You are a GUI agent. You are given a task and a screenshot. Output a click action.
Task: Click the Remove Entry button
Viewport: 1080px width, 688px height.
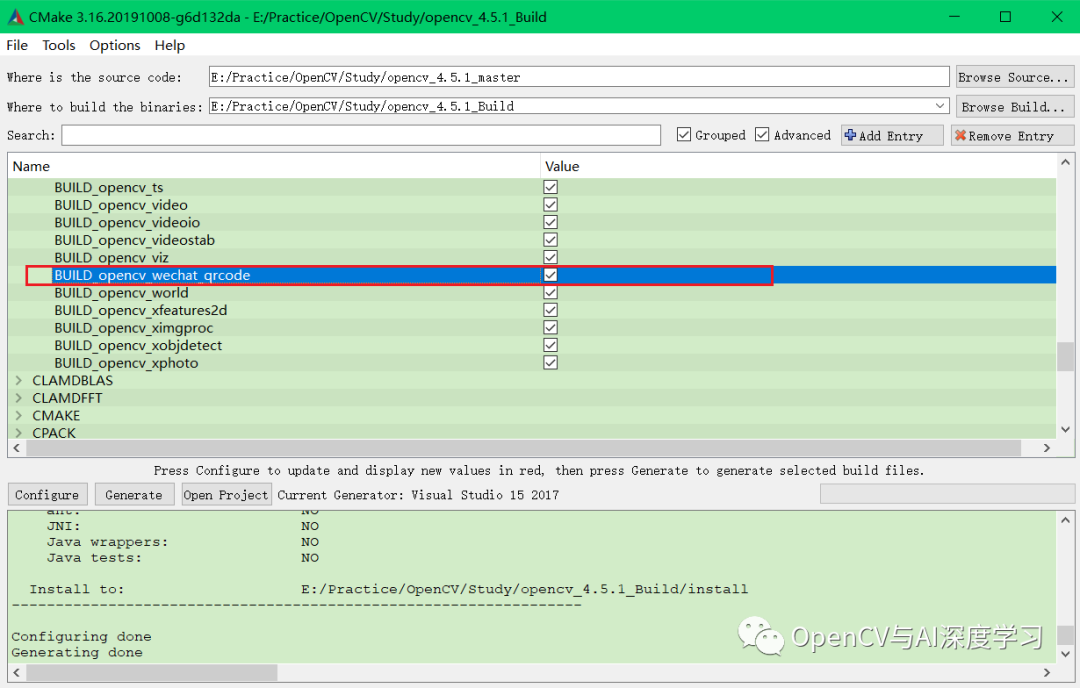(x=1012, y=136)
